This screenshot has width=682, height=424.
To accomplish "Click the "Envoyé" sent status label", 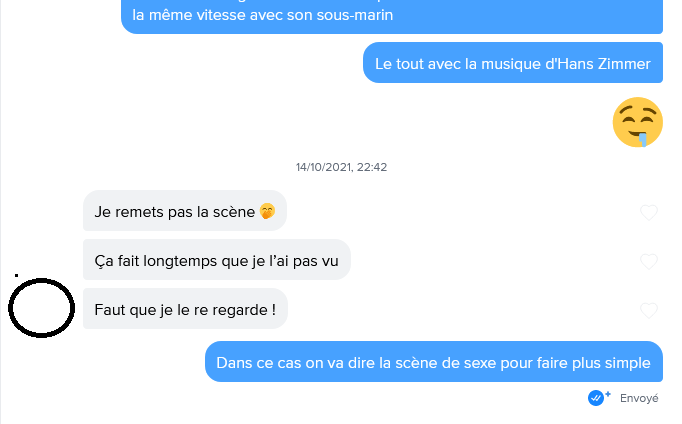I will pos(639,398).
